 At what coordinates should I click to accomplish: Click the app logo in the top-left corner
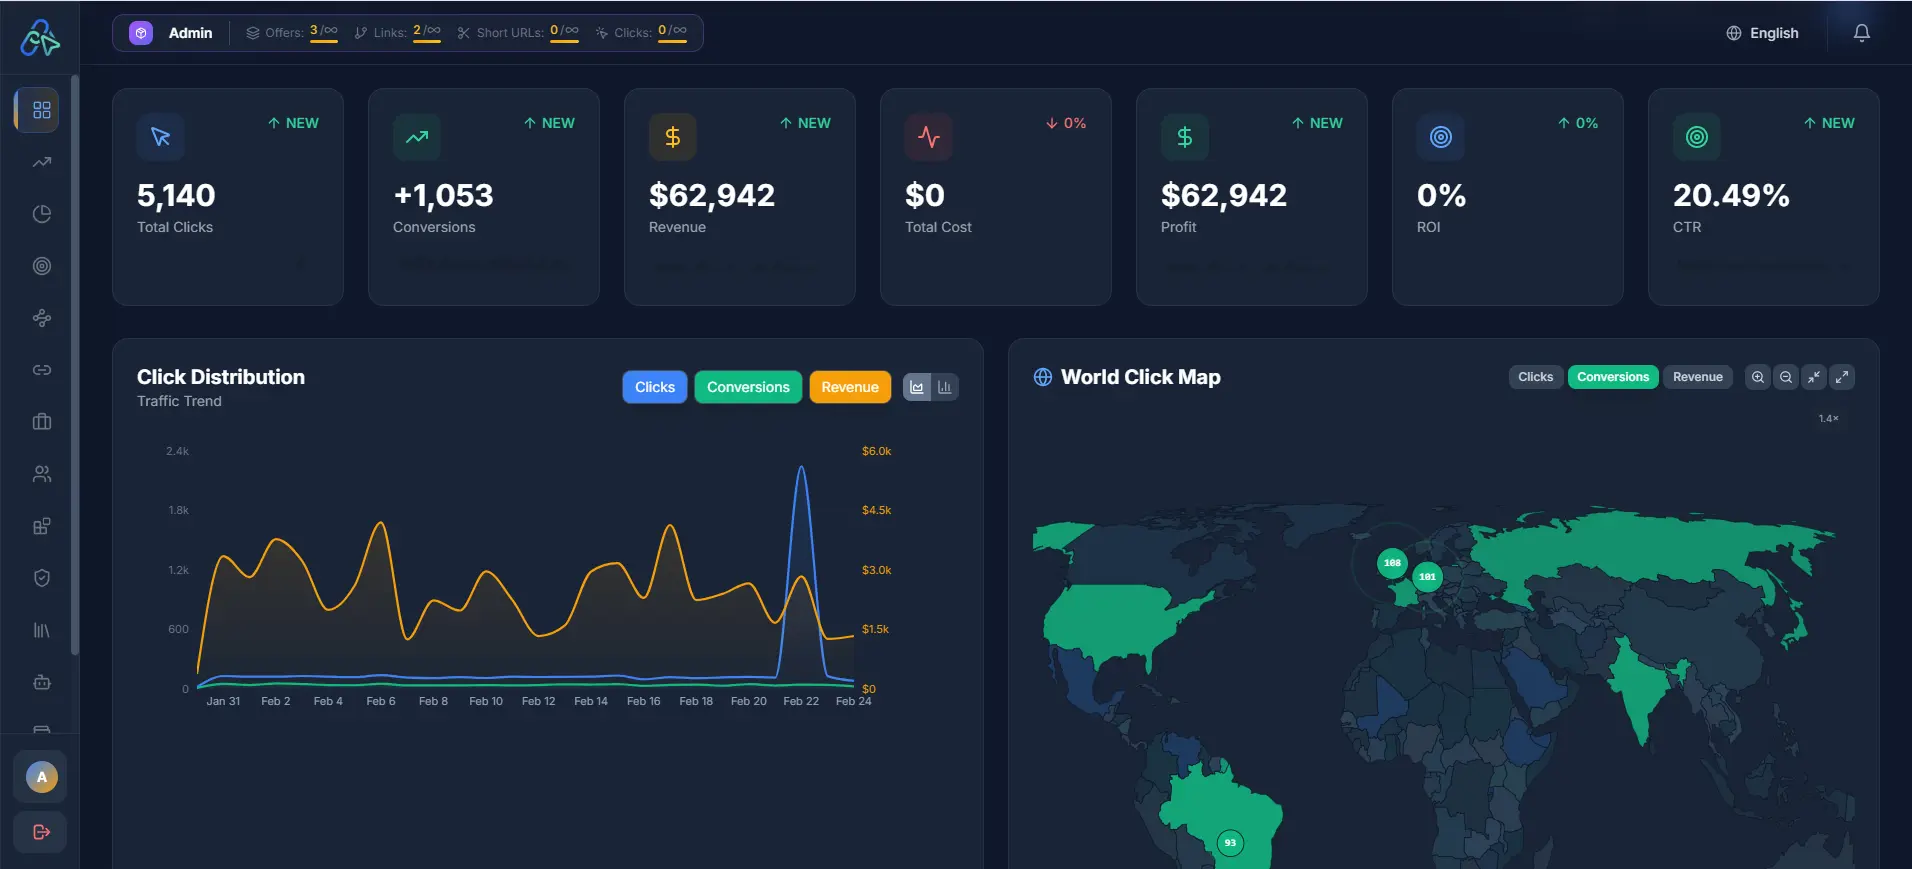40,38
